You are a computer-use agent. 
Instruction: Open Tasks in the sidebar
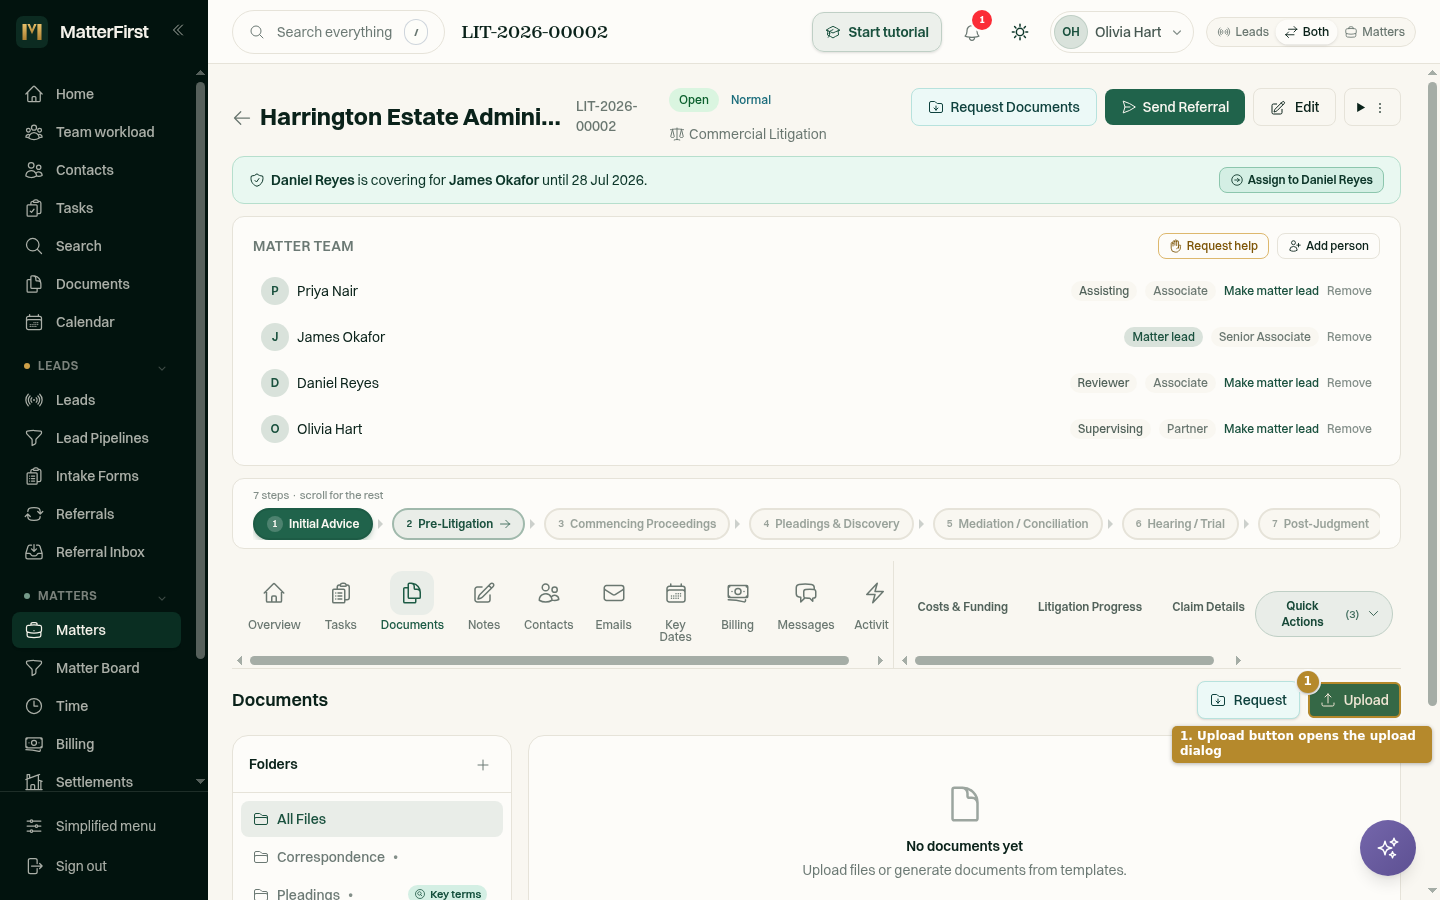(96, 208)
